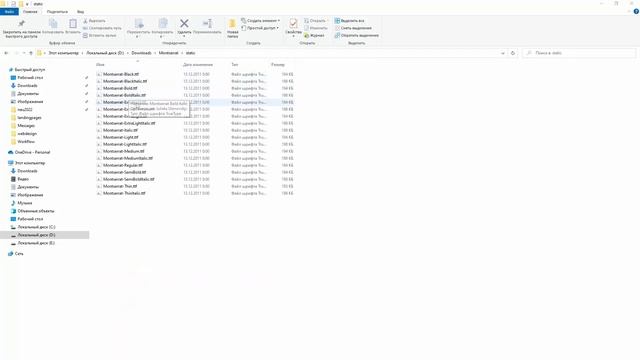Image resolution: width=640 pixels, height=360 pixels.
Task: Select file Montserrat-Bold.ttf
Action: [120, 88]
